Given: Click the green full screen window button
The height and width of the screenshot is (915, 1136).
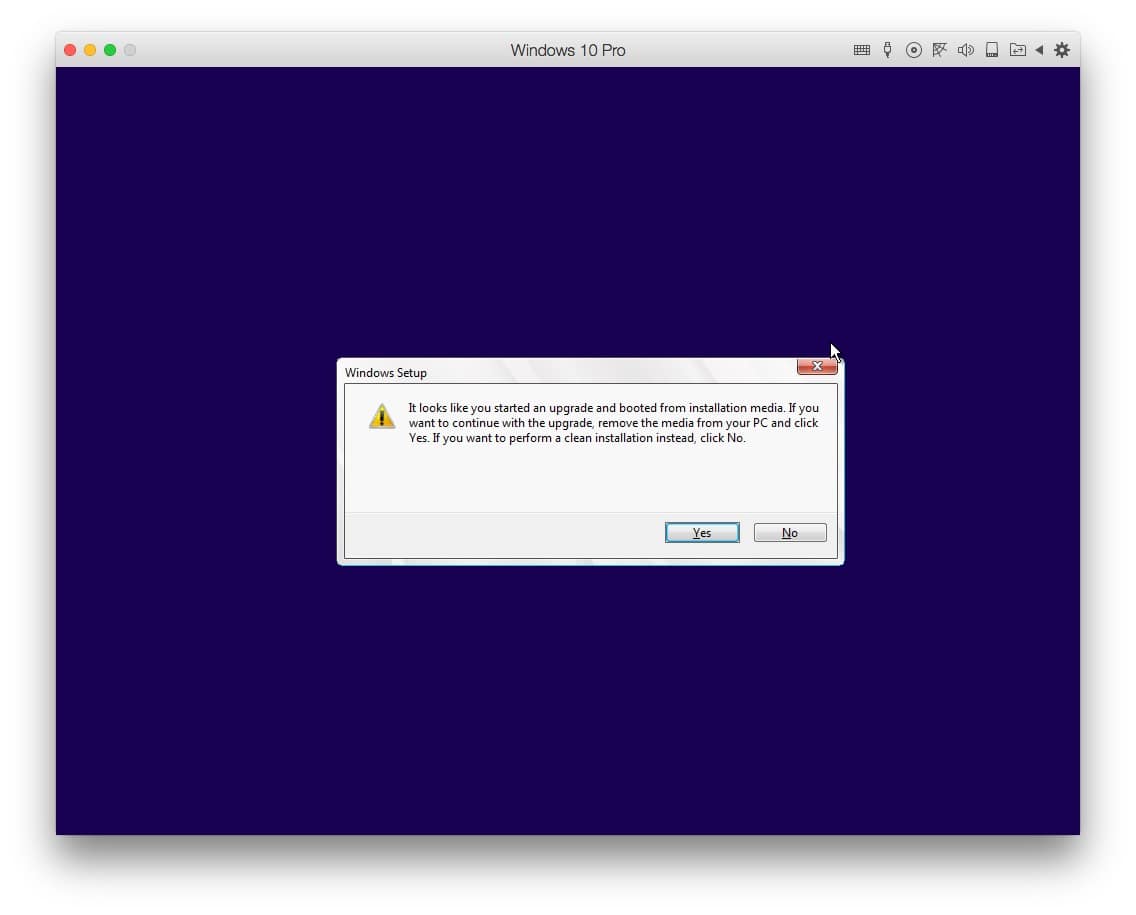Looking at the screenshot, I should (x=110, y=50).
